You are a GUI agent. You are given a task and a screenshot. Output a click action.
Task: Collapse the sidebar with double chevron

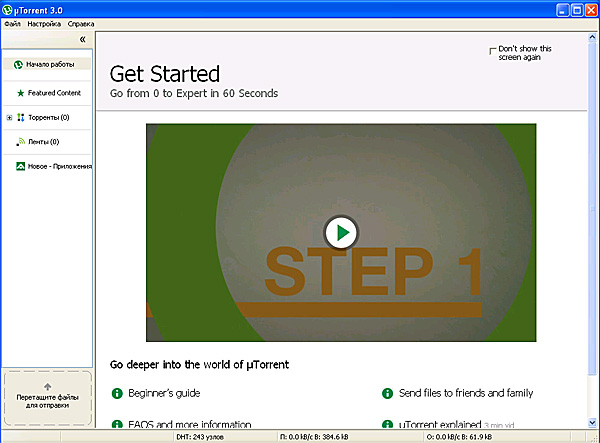click(x=82, y=38)
